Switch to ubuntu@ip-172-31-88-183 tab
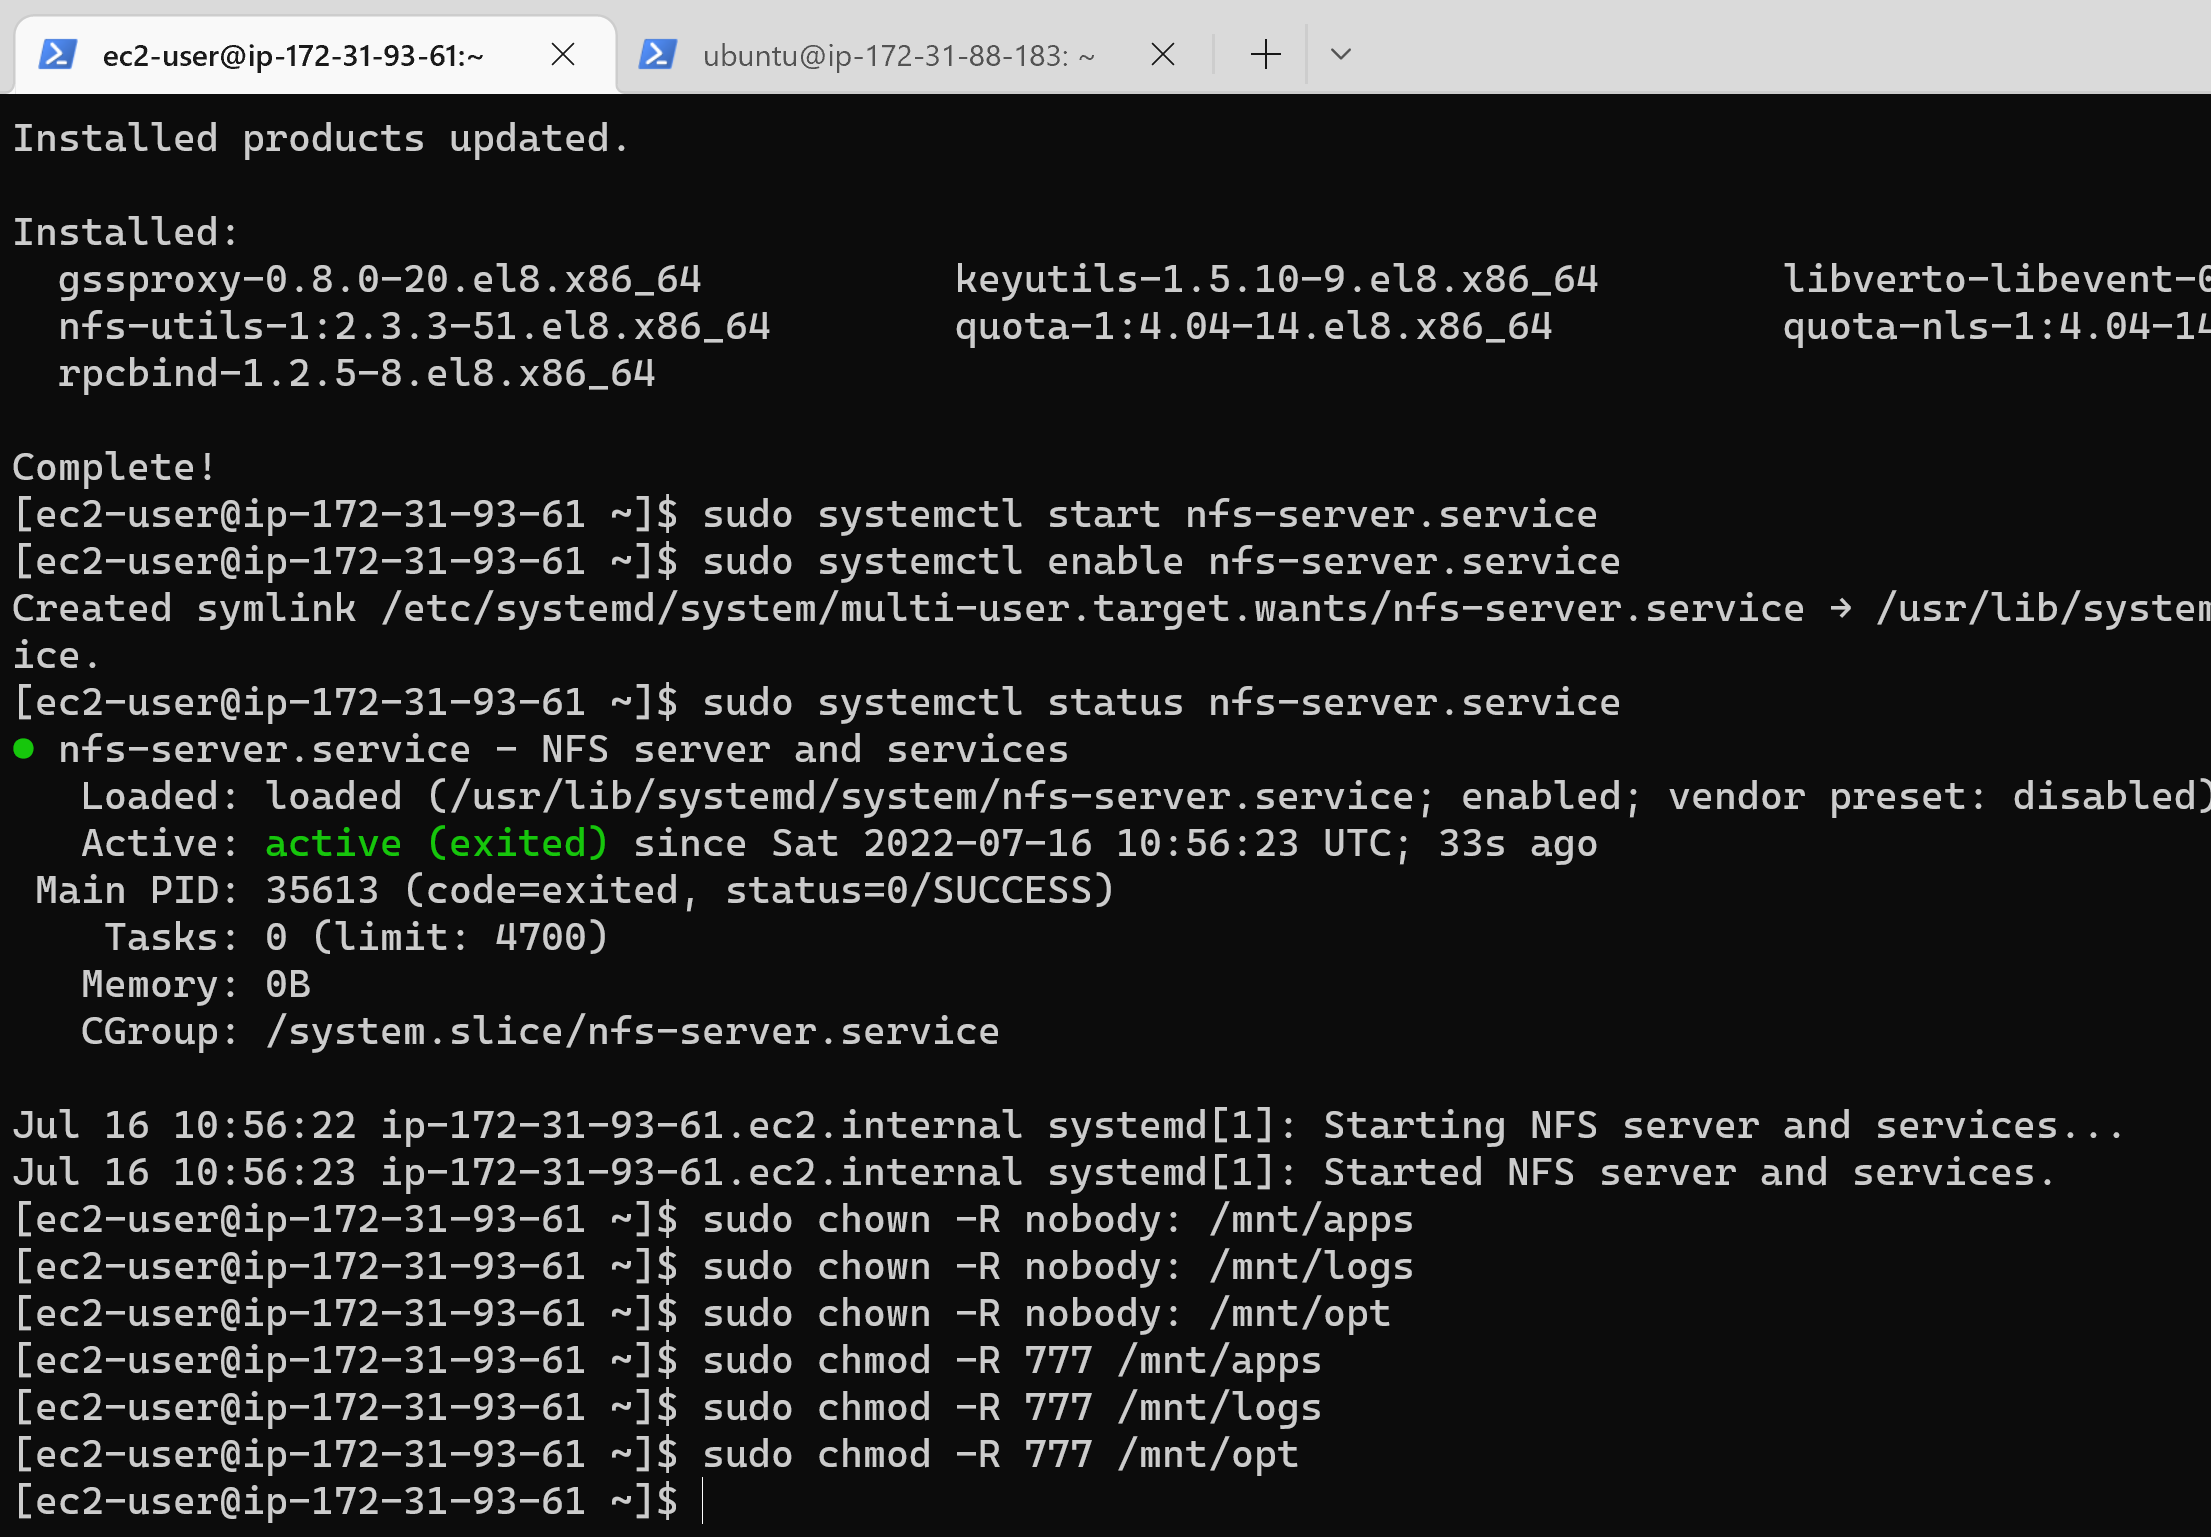The image size is (2211, 1537). point(897,56)
